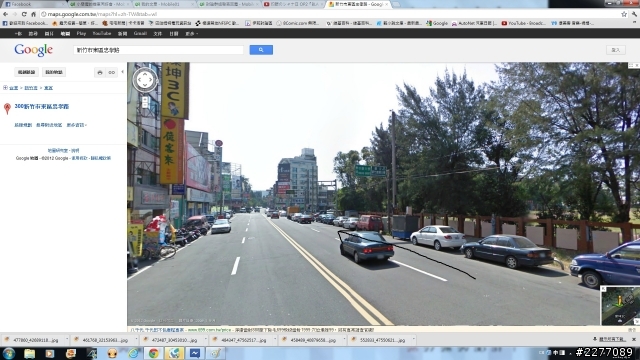Collapse the left side panel arrow
Image resolution: width=640 pixels, height=360 pixels.
point(122,72)
